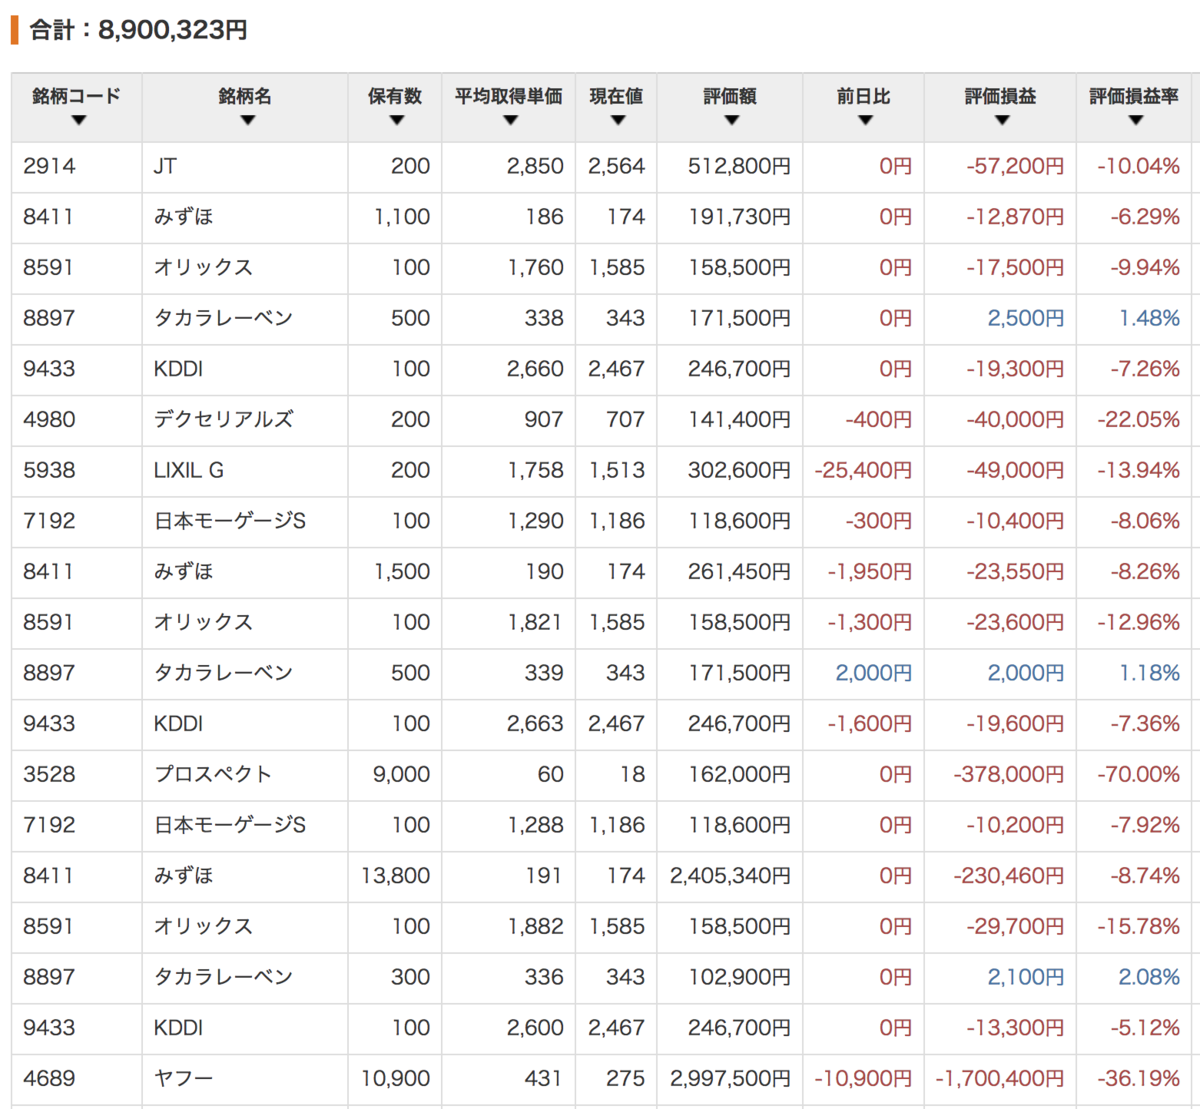This screenshot has width=1200, height=1109.
Task: Click the 合計 total amount heading
Action: click(x=138, y=30)
